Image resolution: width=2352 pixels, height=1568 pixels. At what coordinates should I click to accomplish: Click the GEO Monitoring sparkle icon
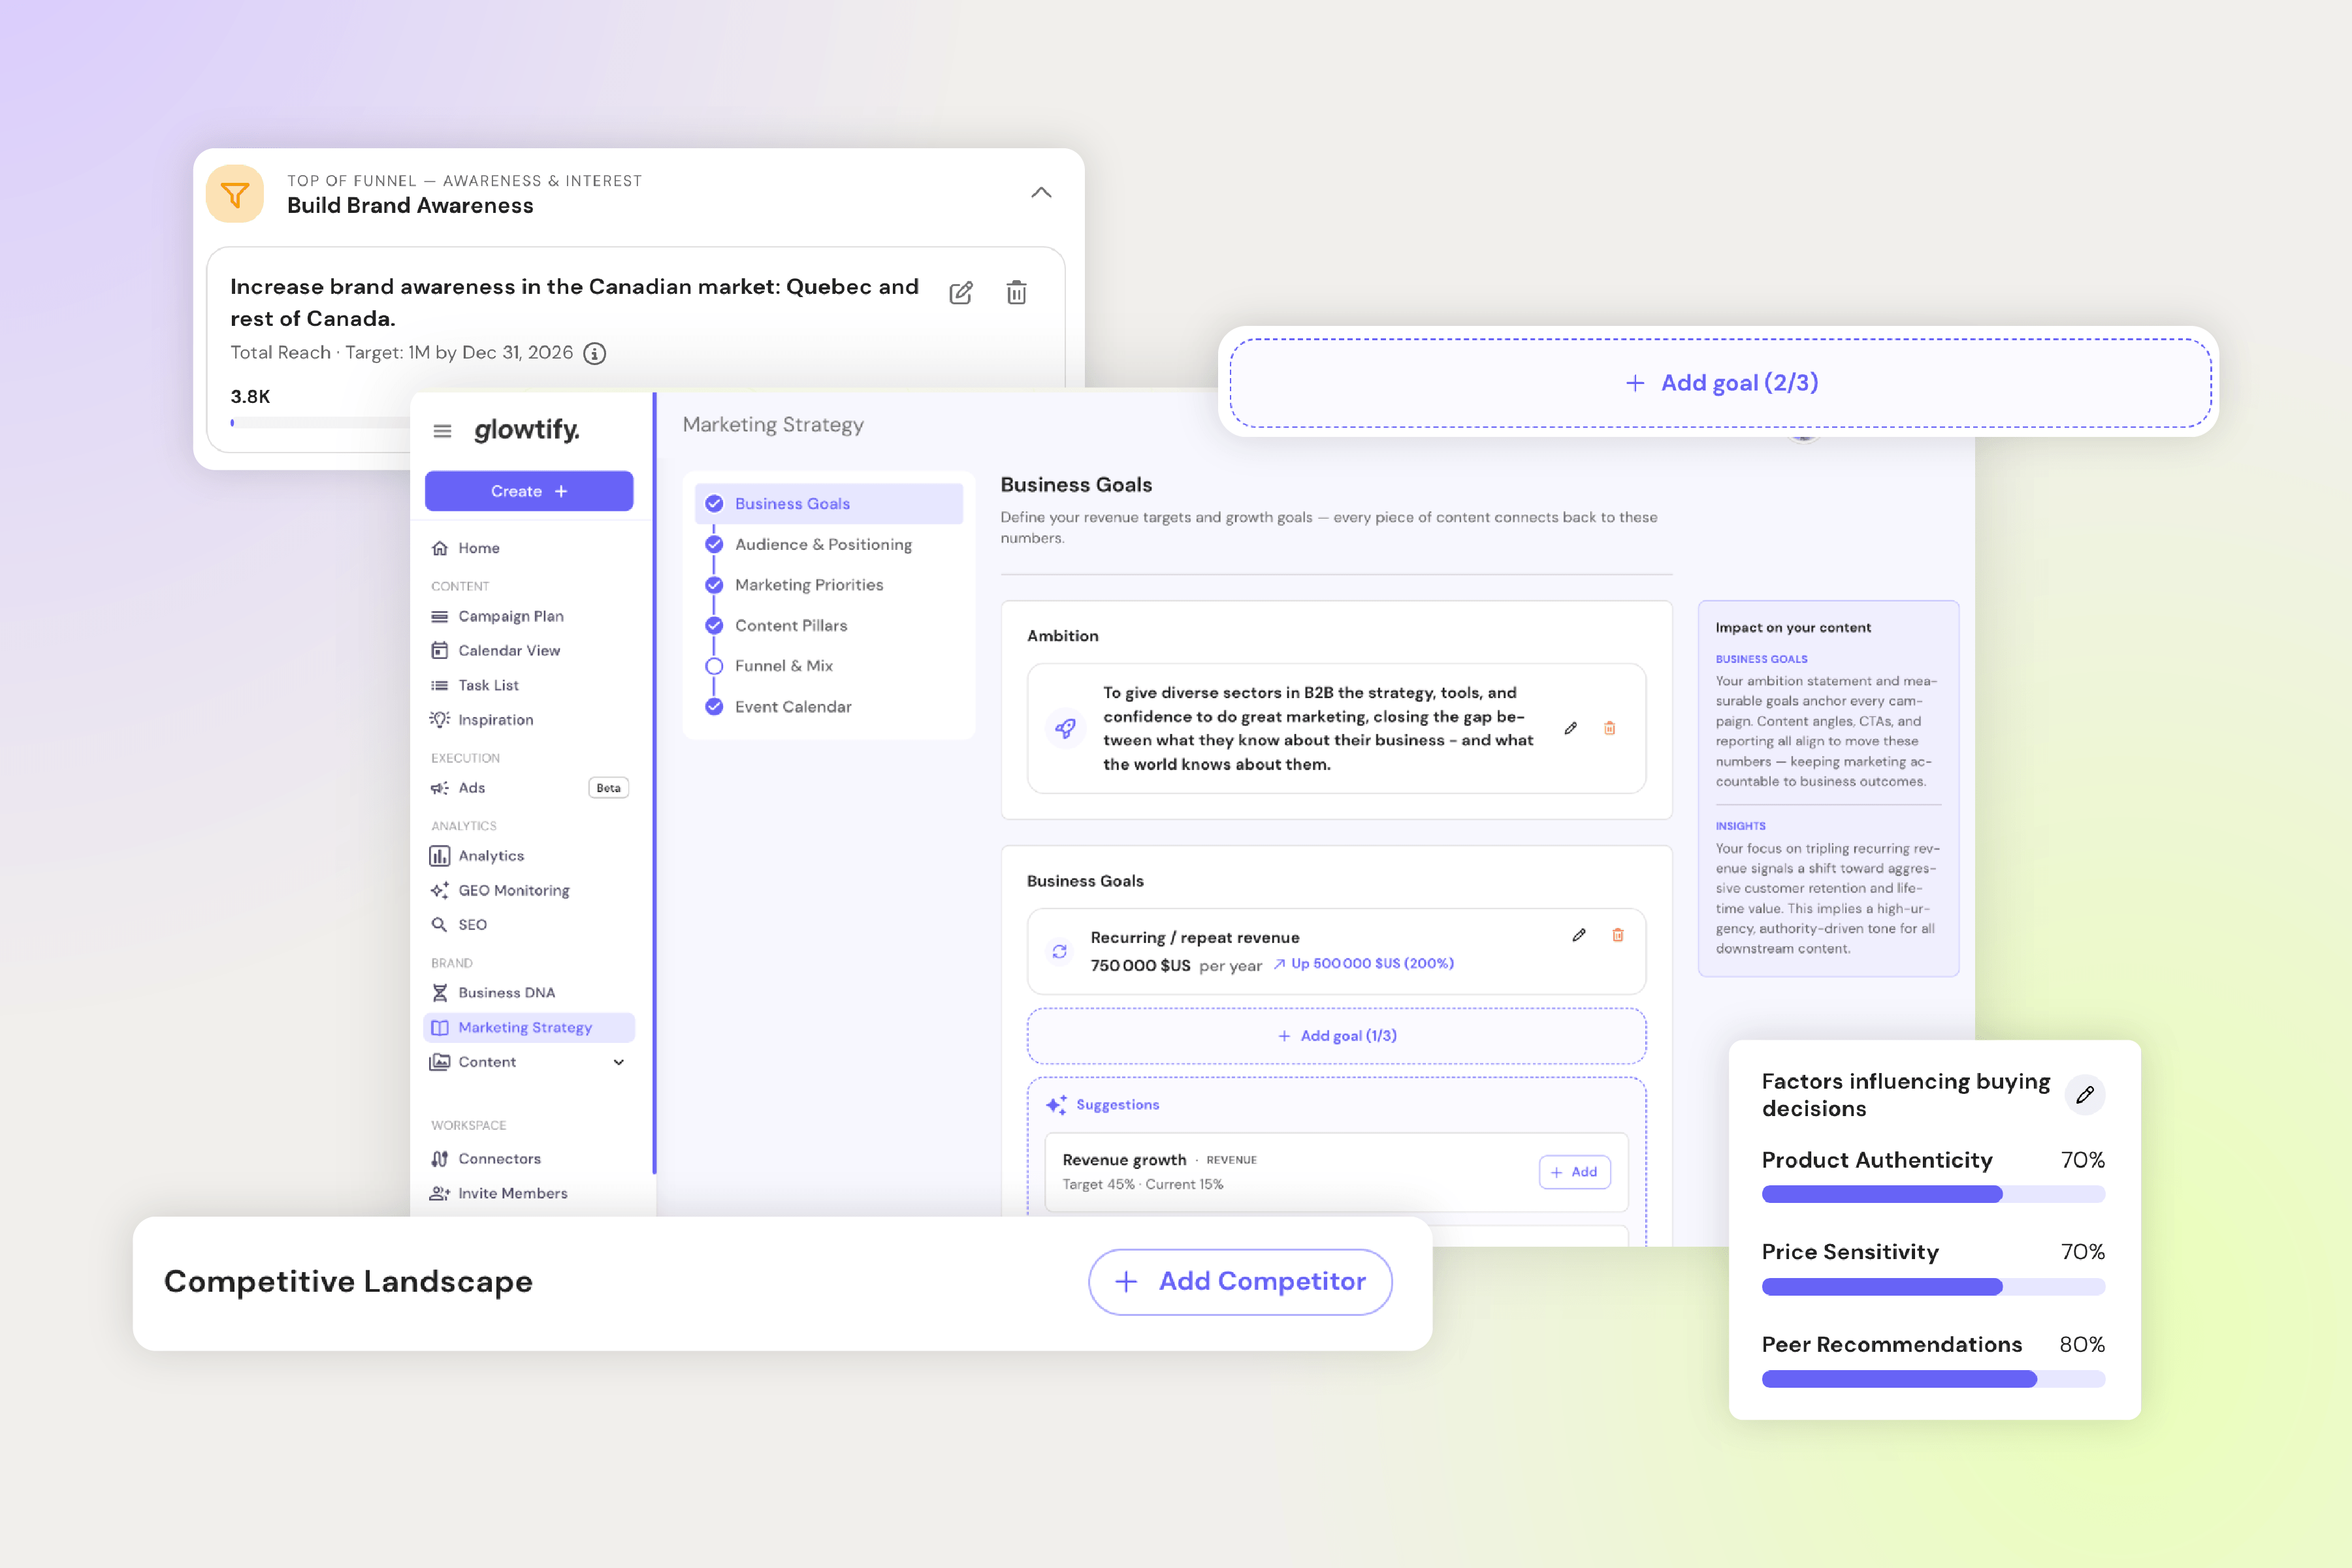point(439,890)
